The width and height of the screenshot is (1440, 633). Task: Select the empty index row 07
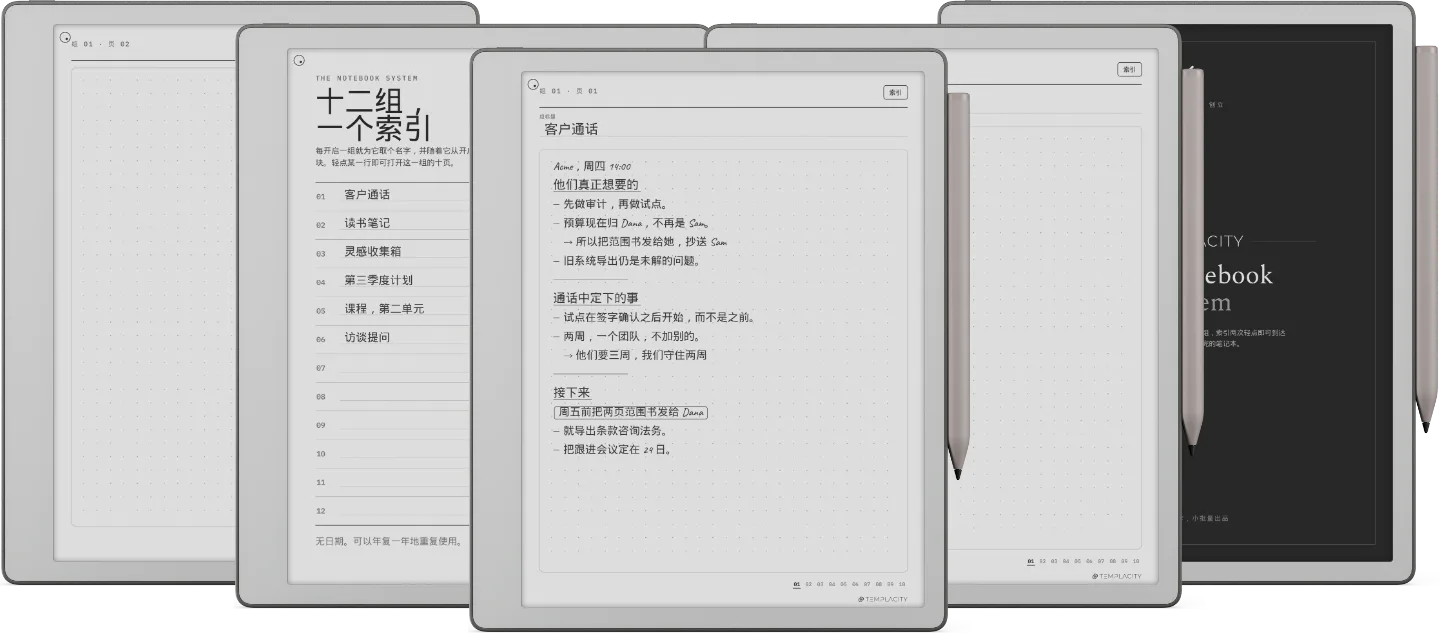pos(391,367)
